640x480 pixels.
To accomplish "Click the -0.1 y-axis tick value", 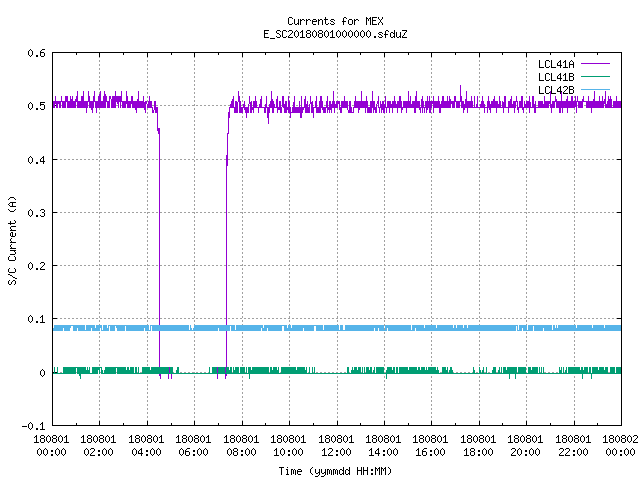I will 33,426.
